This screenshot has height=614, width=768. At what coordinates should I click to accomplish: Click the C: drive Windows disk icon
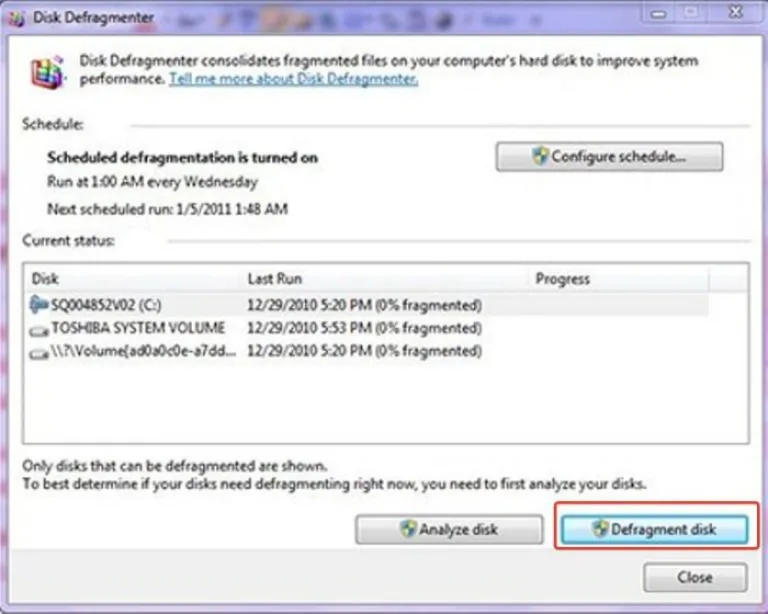coord(39,304)
